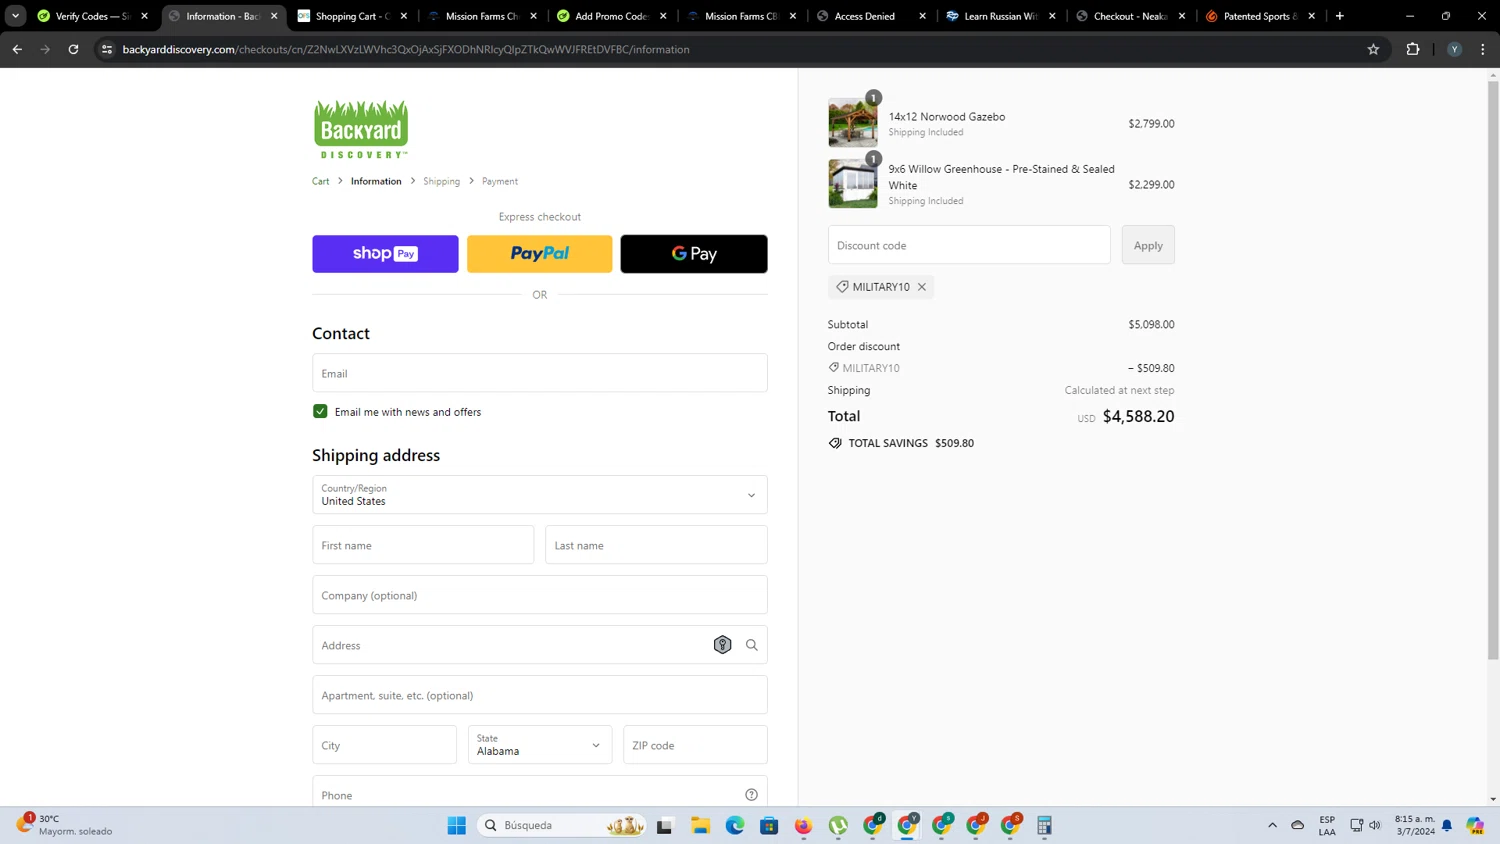Screen dimensions: 1500x844
Task: Open the notifications bell in the tray
Action: point(1447,825)
